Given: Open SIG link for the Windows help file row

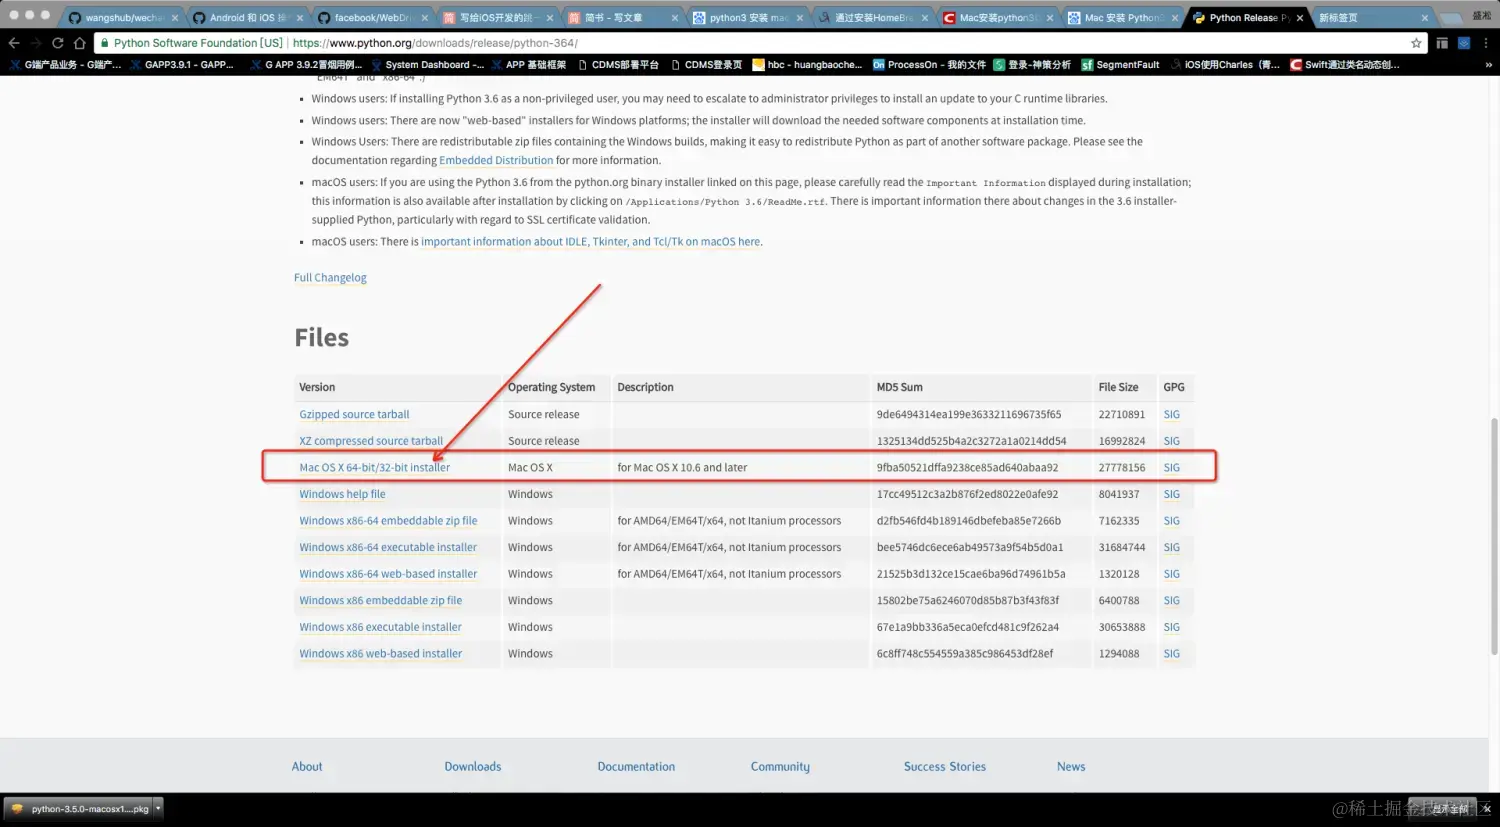Looking at the screenshot, I should (x=1171, y=494).
